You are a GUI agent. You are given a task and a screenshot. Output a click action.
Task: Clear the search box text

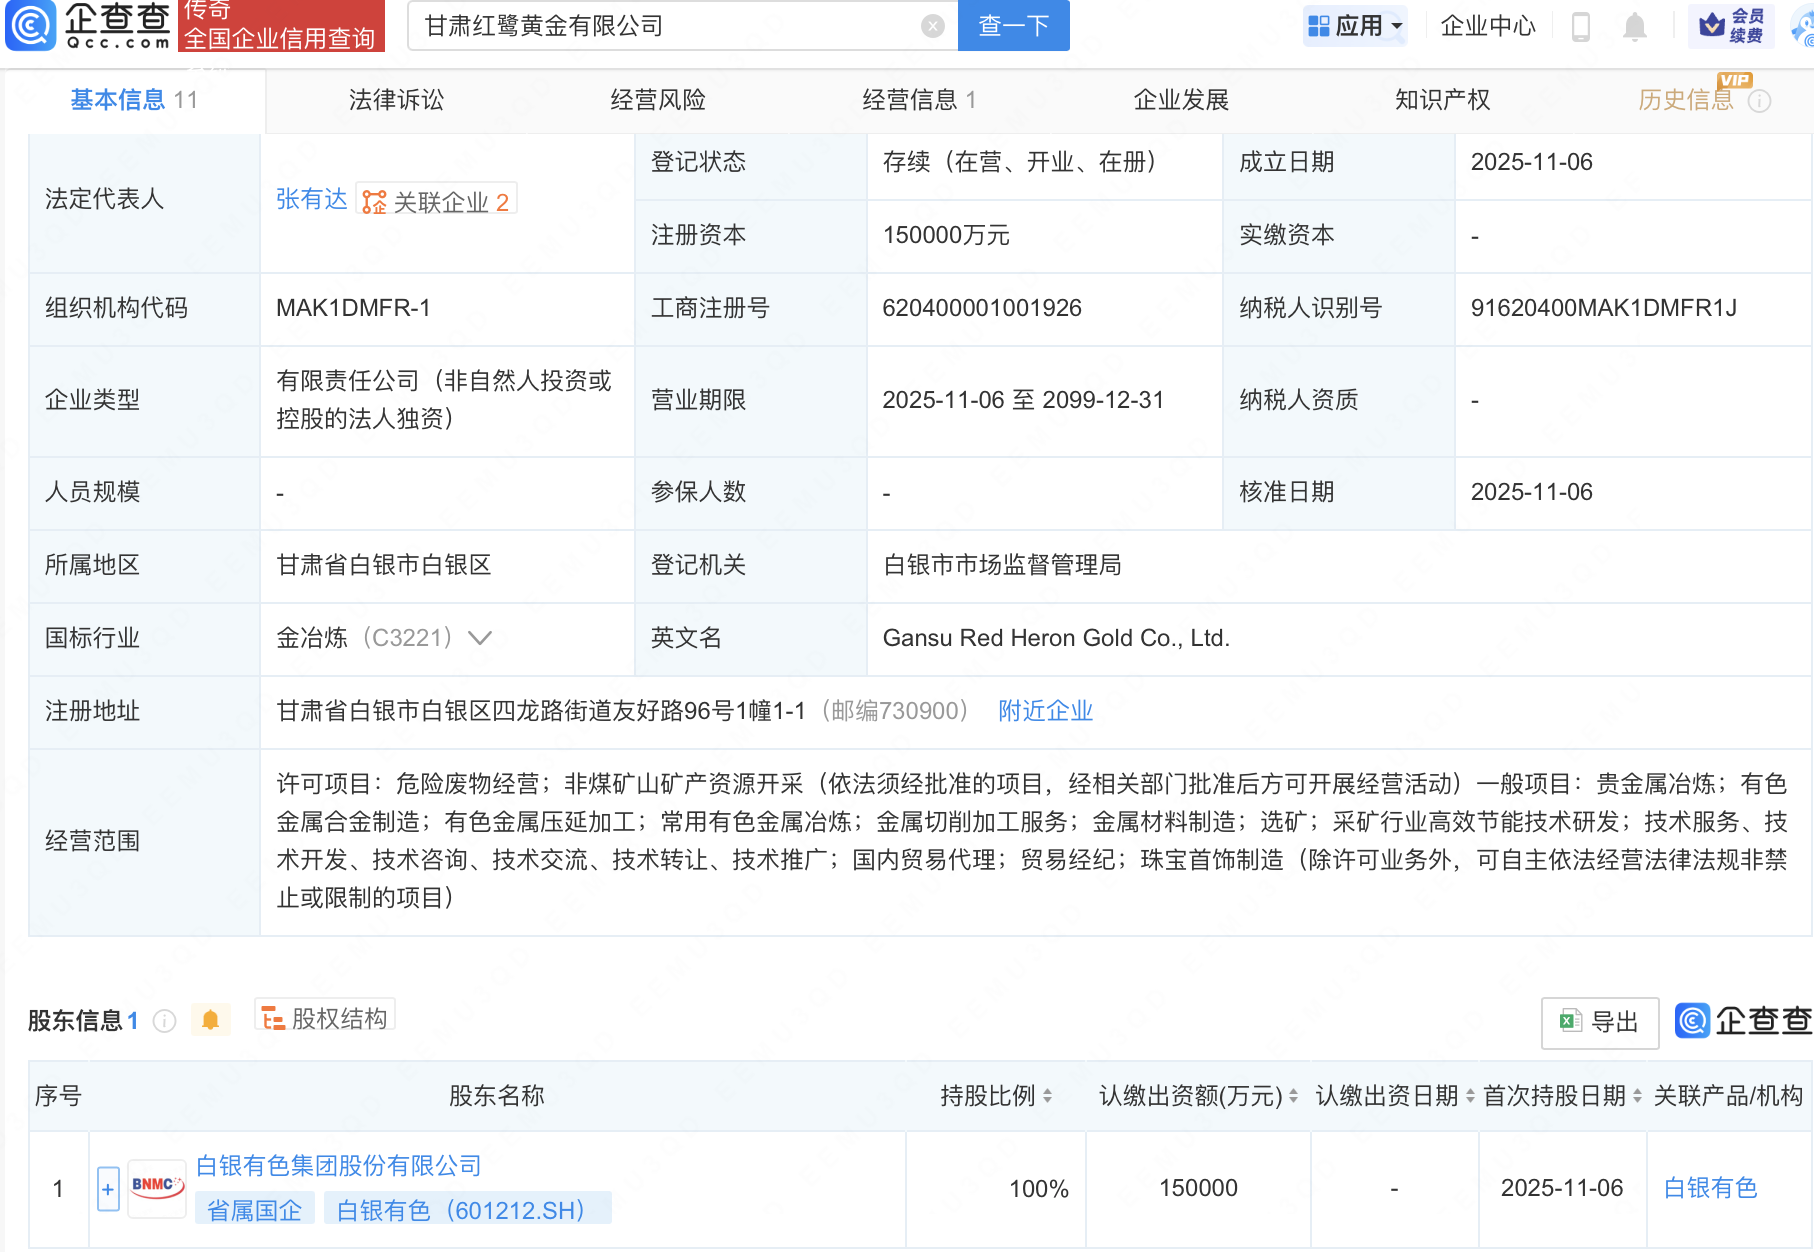tap(932, 26)
